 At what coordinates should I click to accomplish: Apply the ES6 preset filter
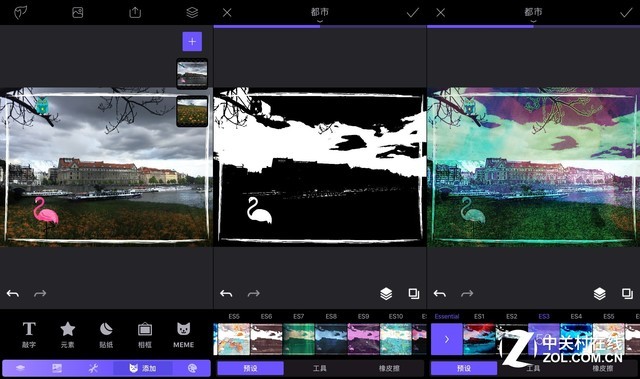(x=266, y=339)
